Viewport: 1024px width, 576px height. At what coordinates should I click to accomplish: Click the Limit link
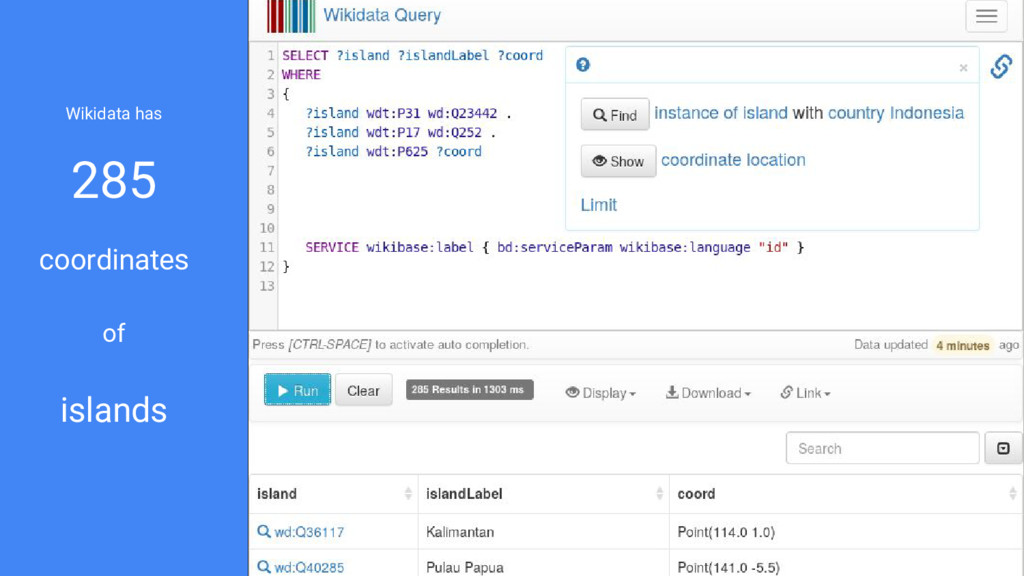598,205
